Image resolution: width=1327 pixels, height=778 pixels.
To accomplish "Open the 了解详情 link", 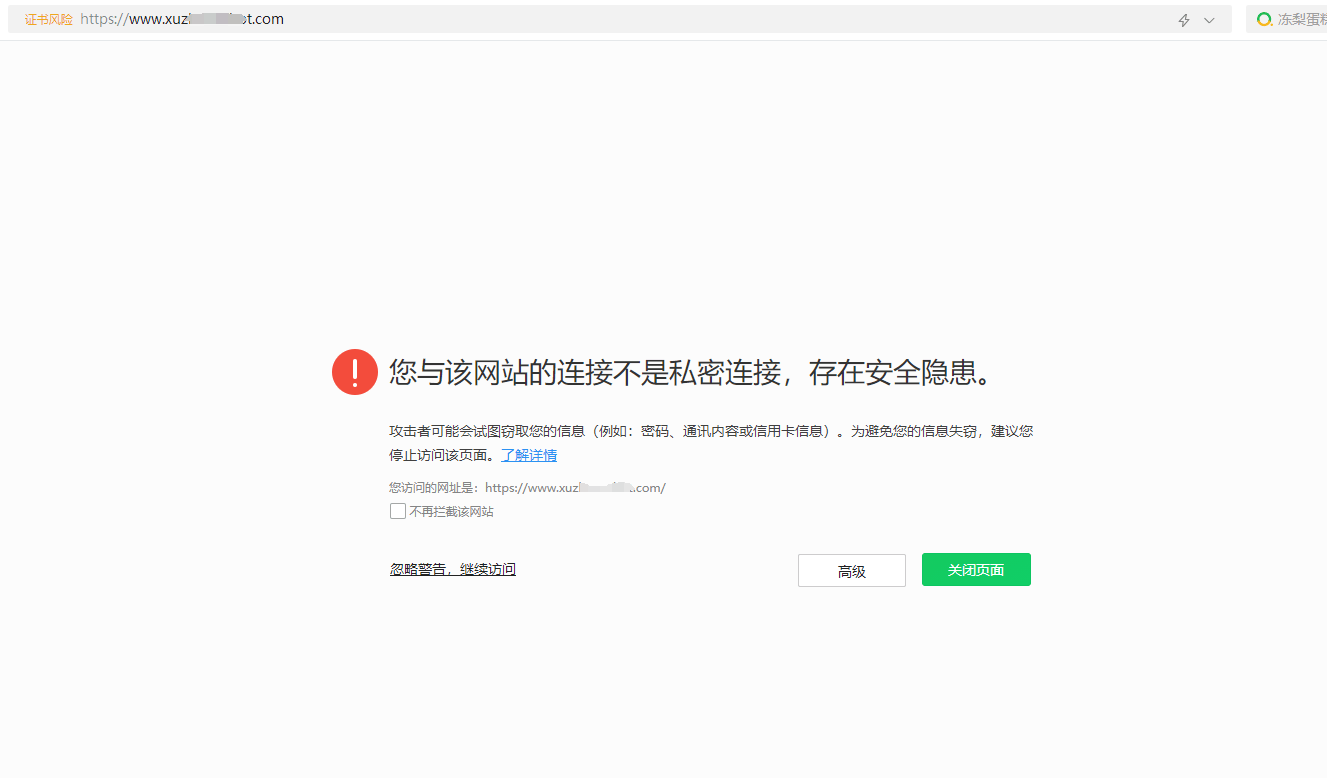I will click(529, 455).
